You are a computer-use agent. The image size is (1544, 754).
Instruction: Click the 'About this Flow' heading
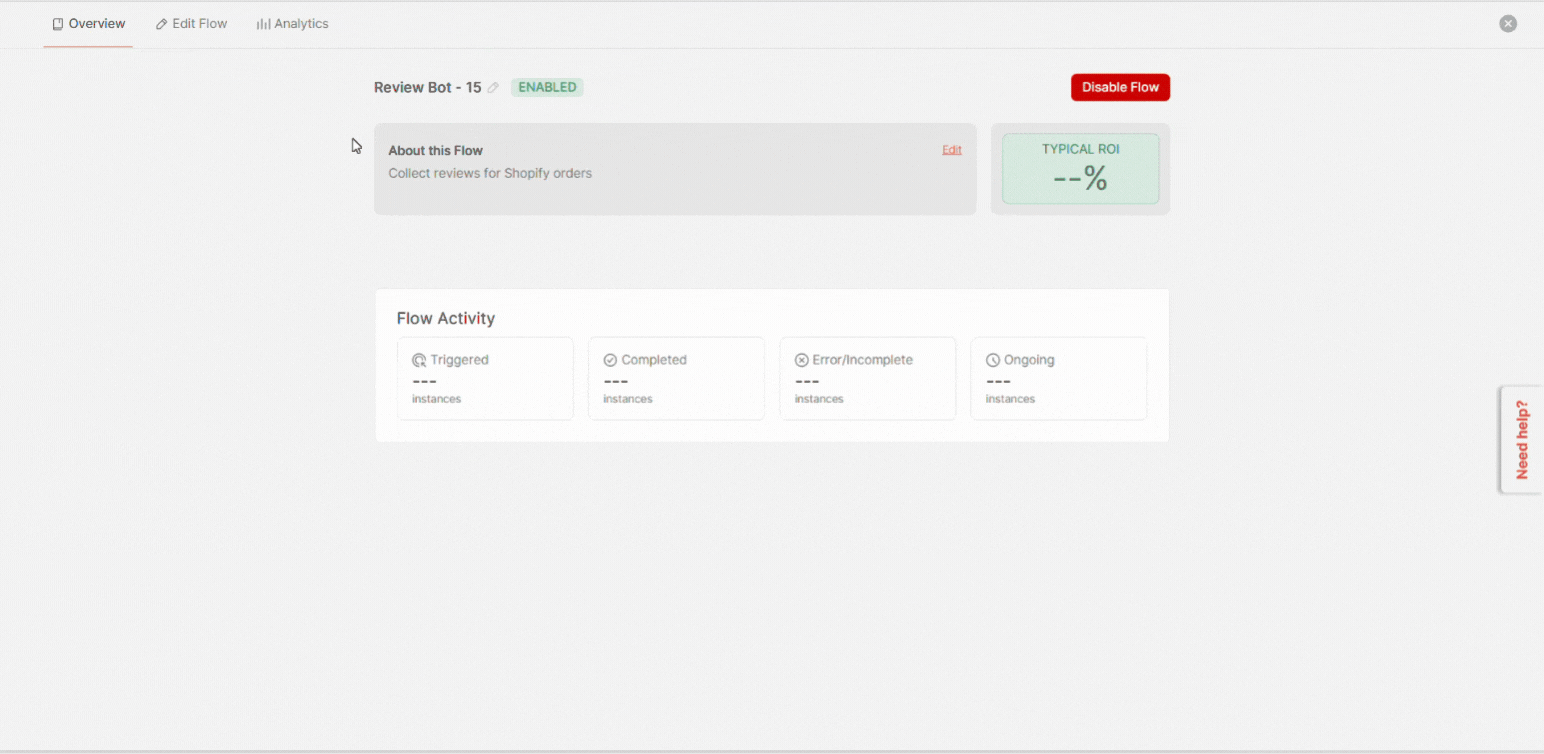point(436,151)
